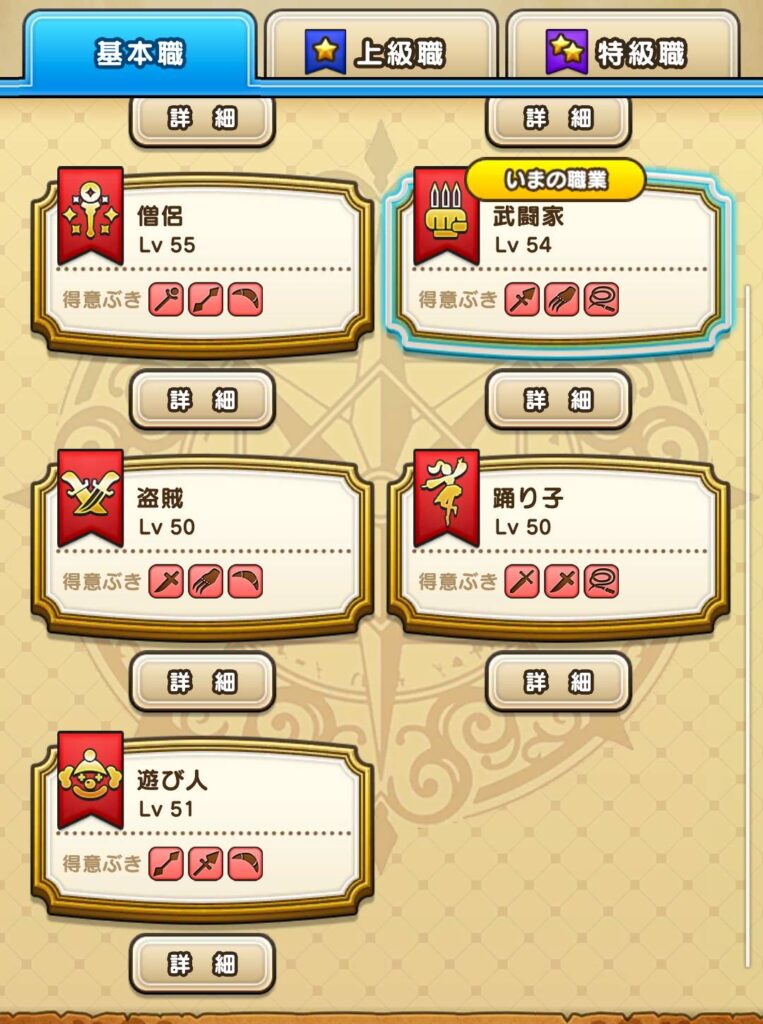763x1024 pixels.
Task: Open 詳細 details below 遊び人 card
Action: pos(203,963)
